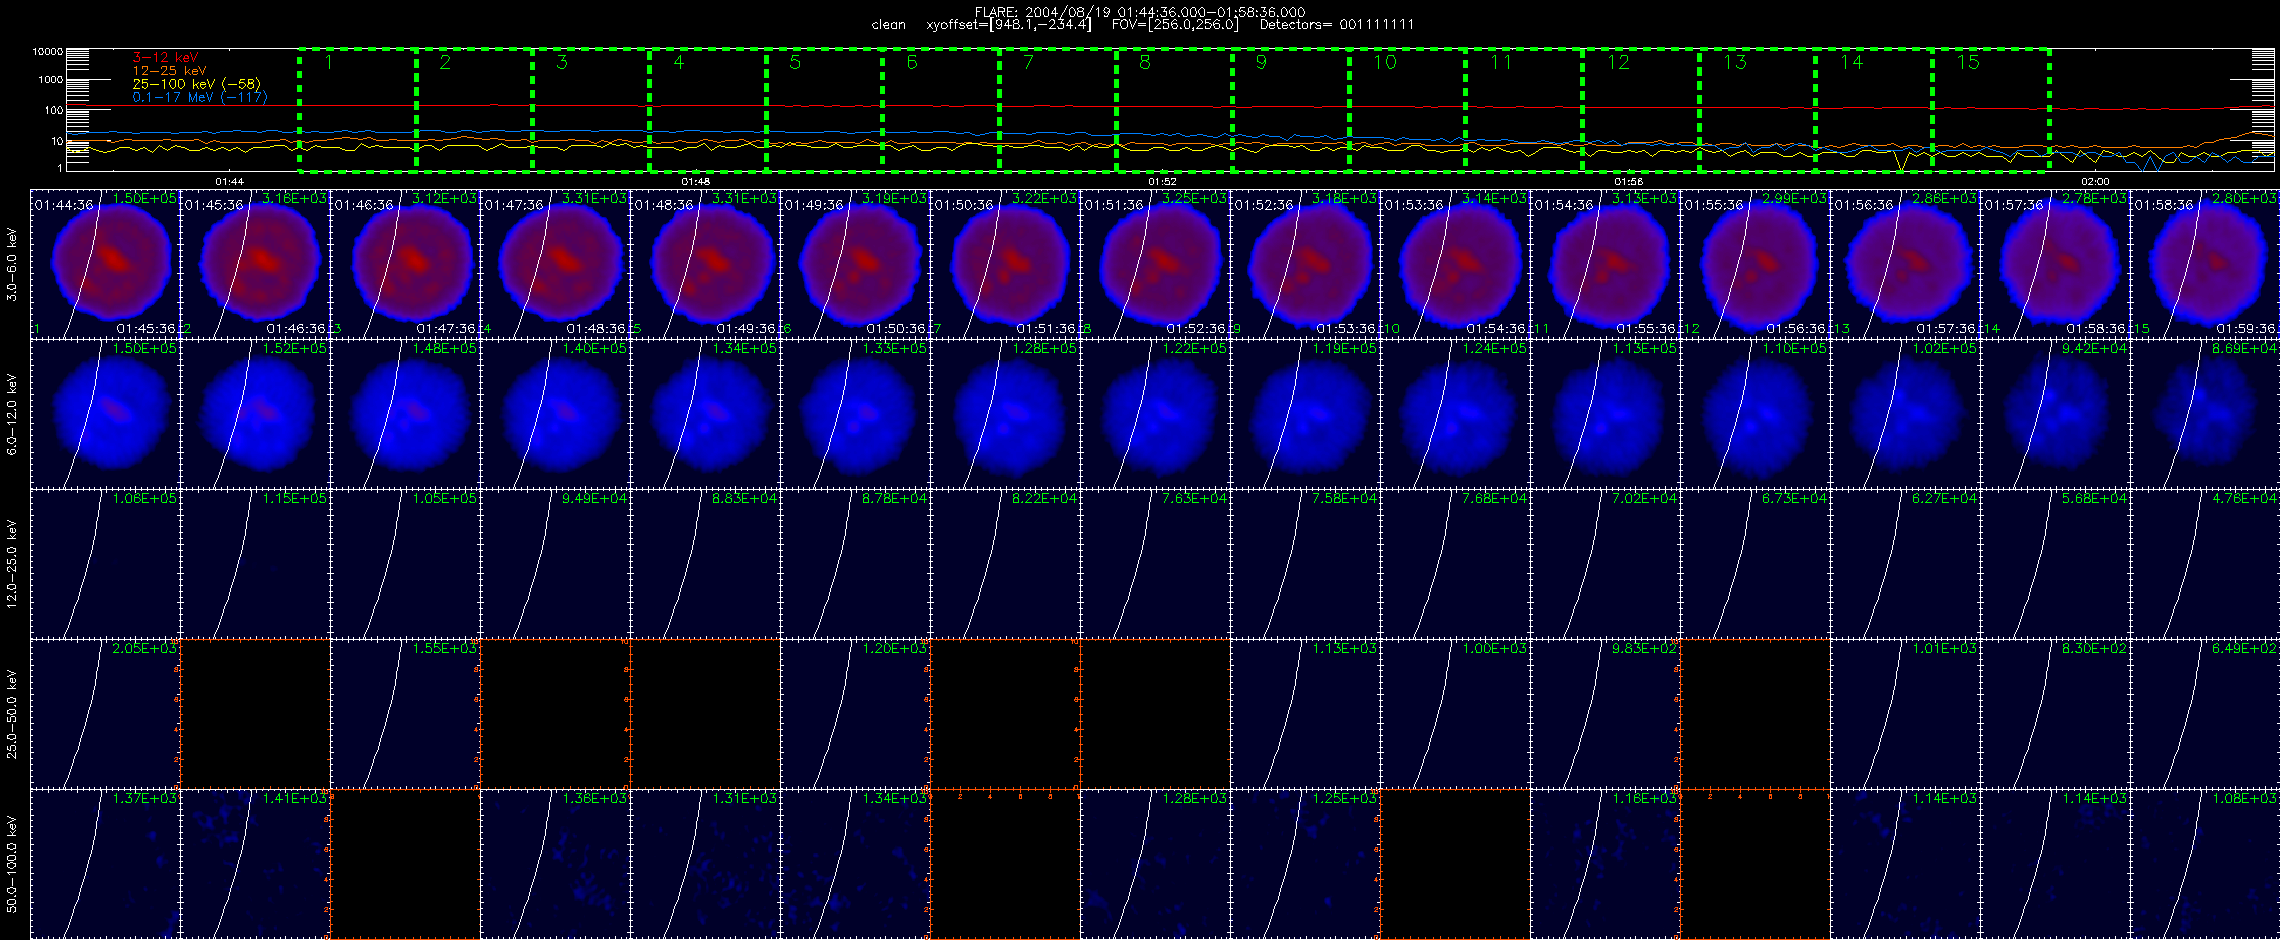Open the 6.0-12.0 keV image labeled 8.69E+04
This screenshot has height=940, width=2280.
click(x=2205, y=414)
